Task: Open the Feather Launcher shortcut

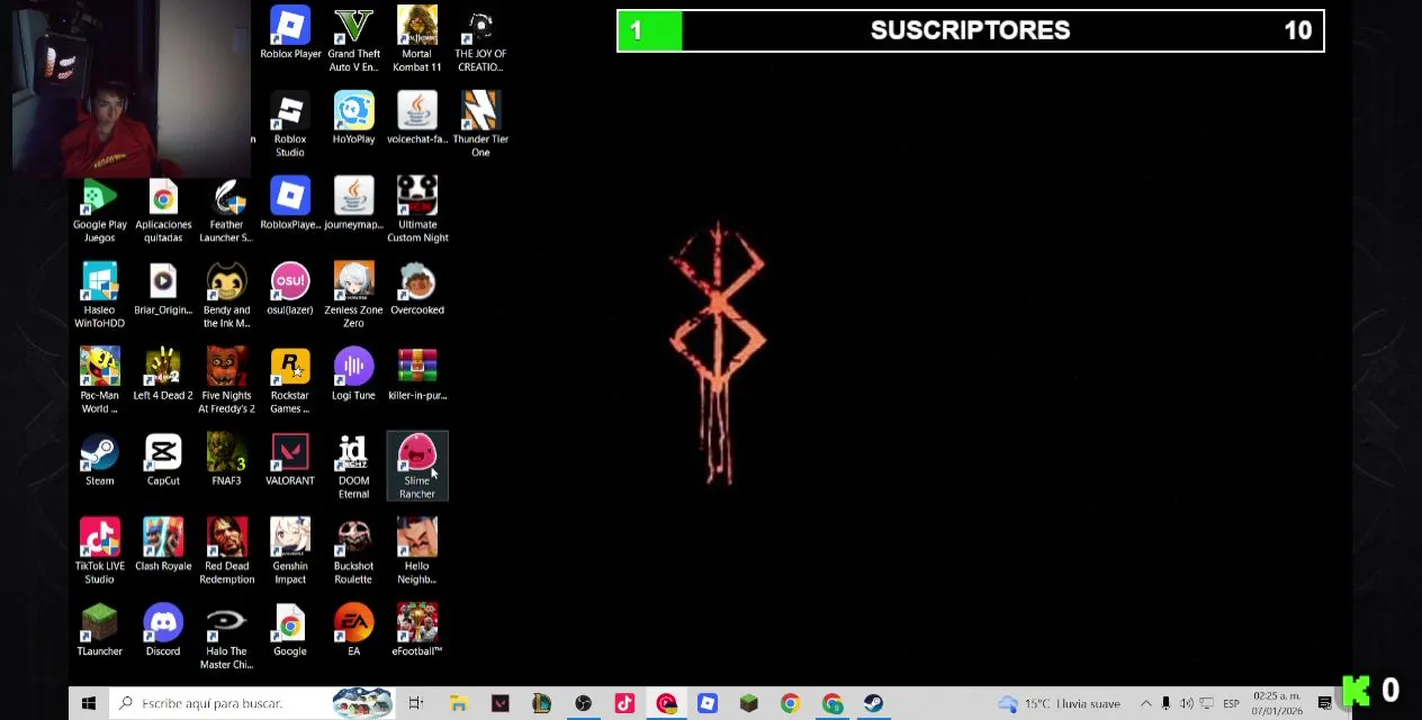Action: pyautogui.click(x=227, y=210)
